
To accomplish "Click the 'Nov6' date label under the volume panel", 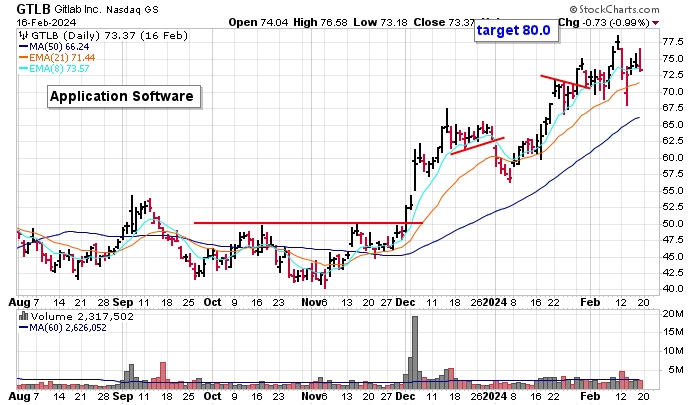I will 314,396.
